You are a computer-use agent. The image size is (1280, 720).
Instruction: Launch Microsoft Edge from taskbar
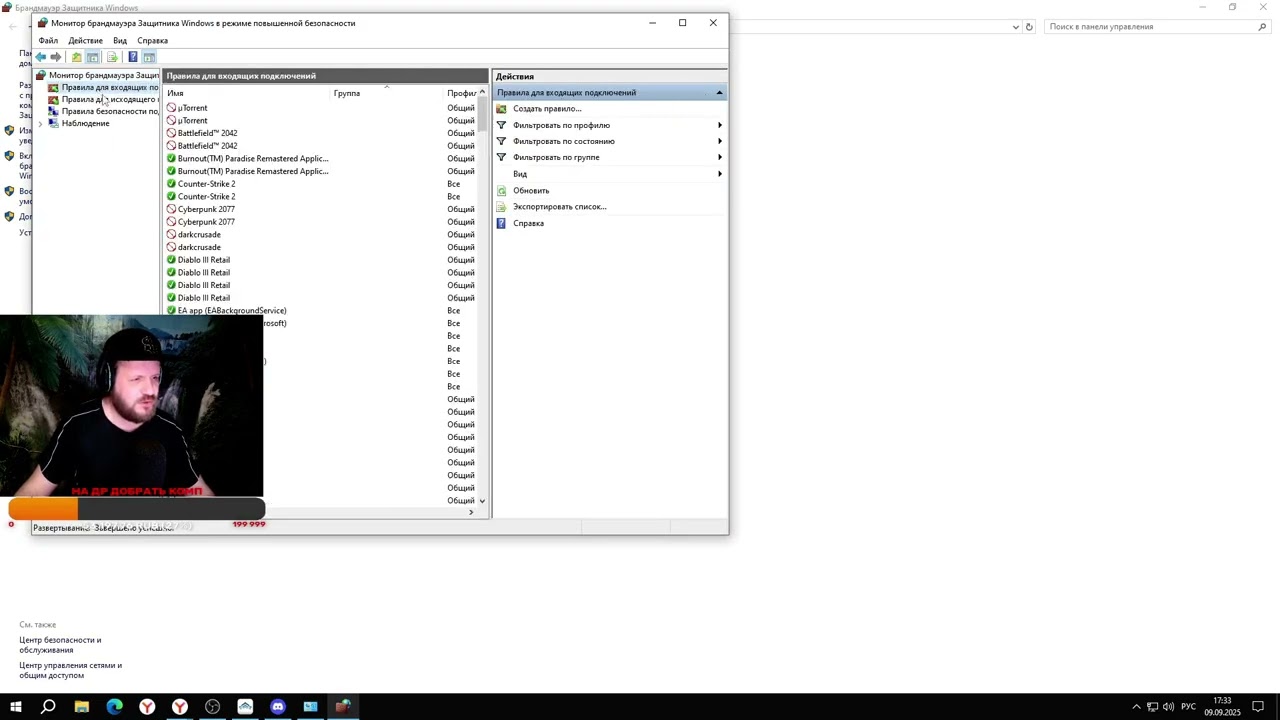coord(114,707)
